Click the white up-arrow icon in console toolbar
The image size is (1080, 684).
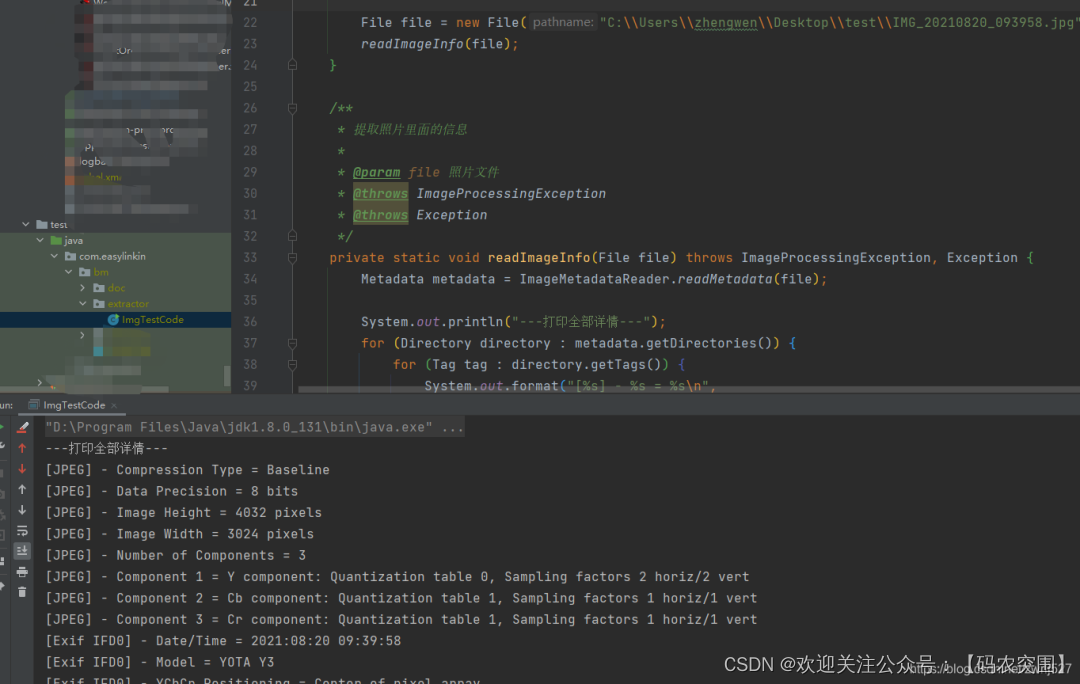pos(22,490)
